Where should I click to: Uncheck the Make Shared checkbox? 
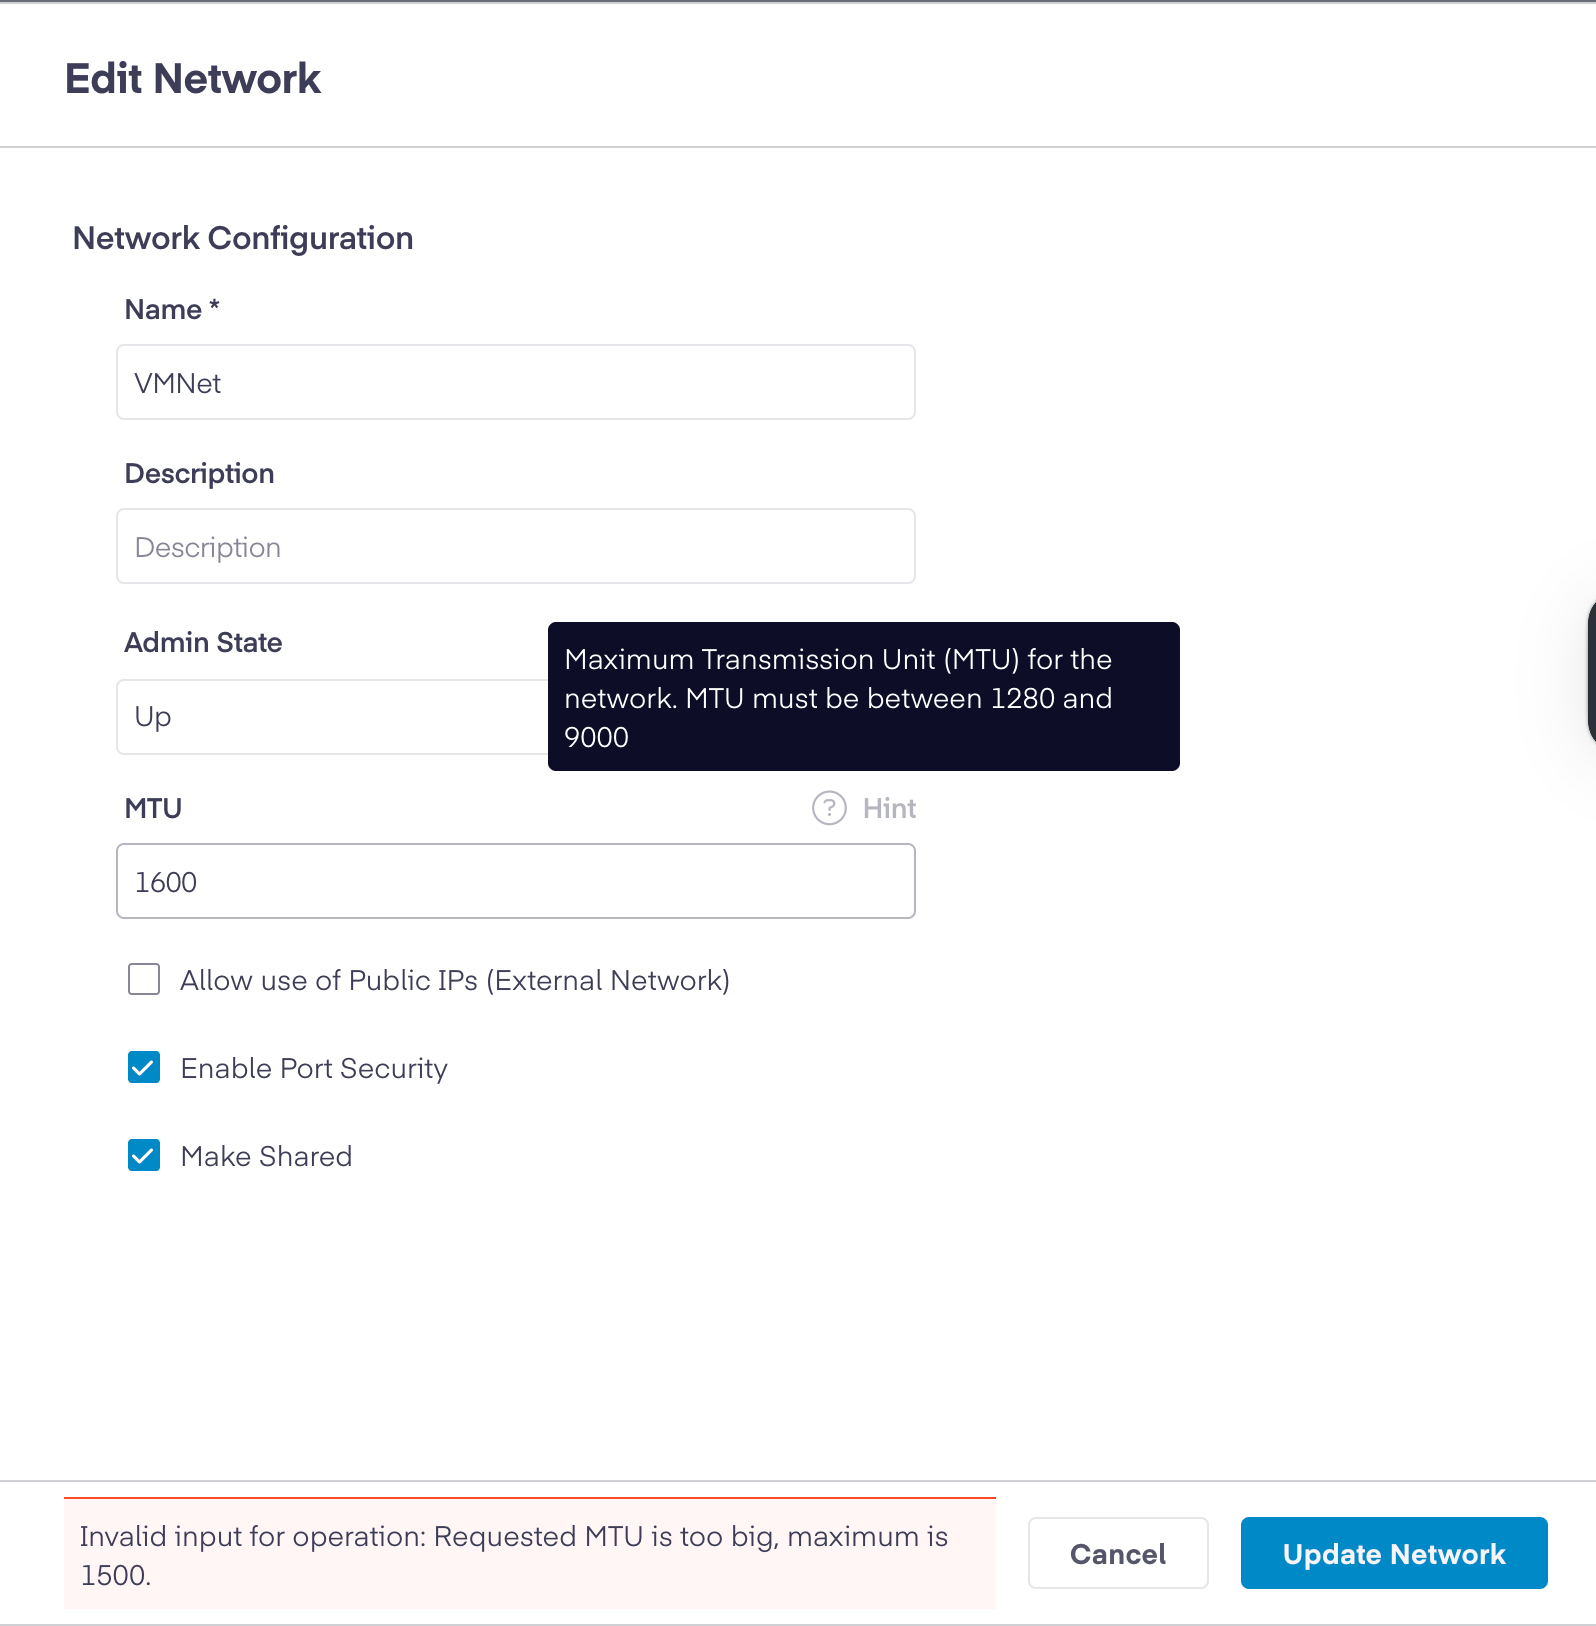144,1156
